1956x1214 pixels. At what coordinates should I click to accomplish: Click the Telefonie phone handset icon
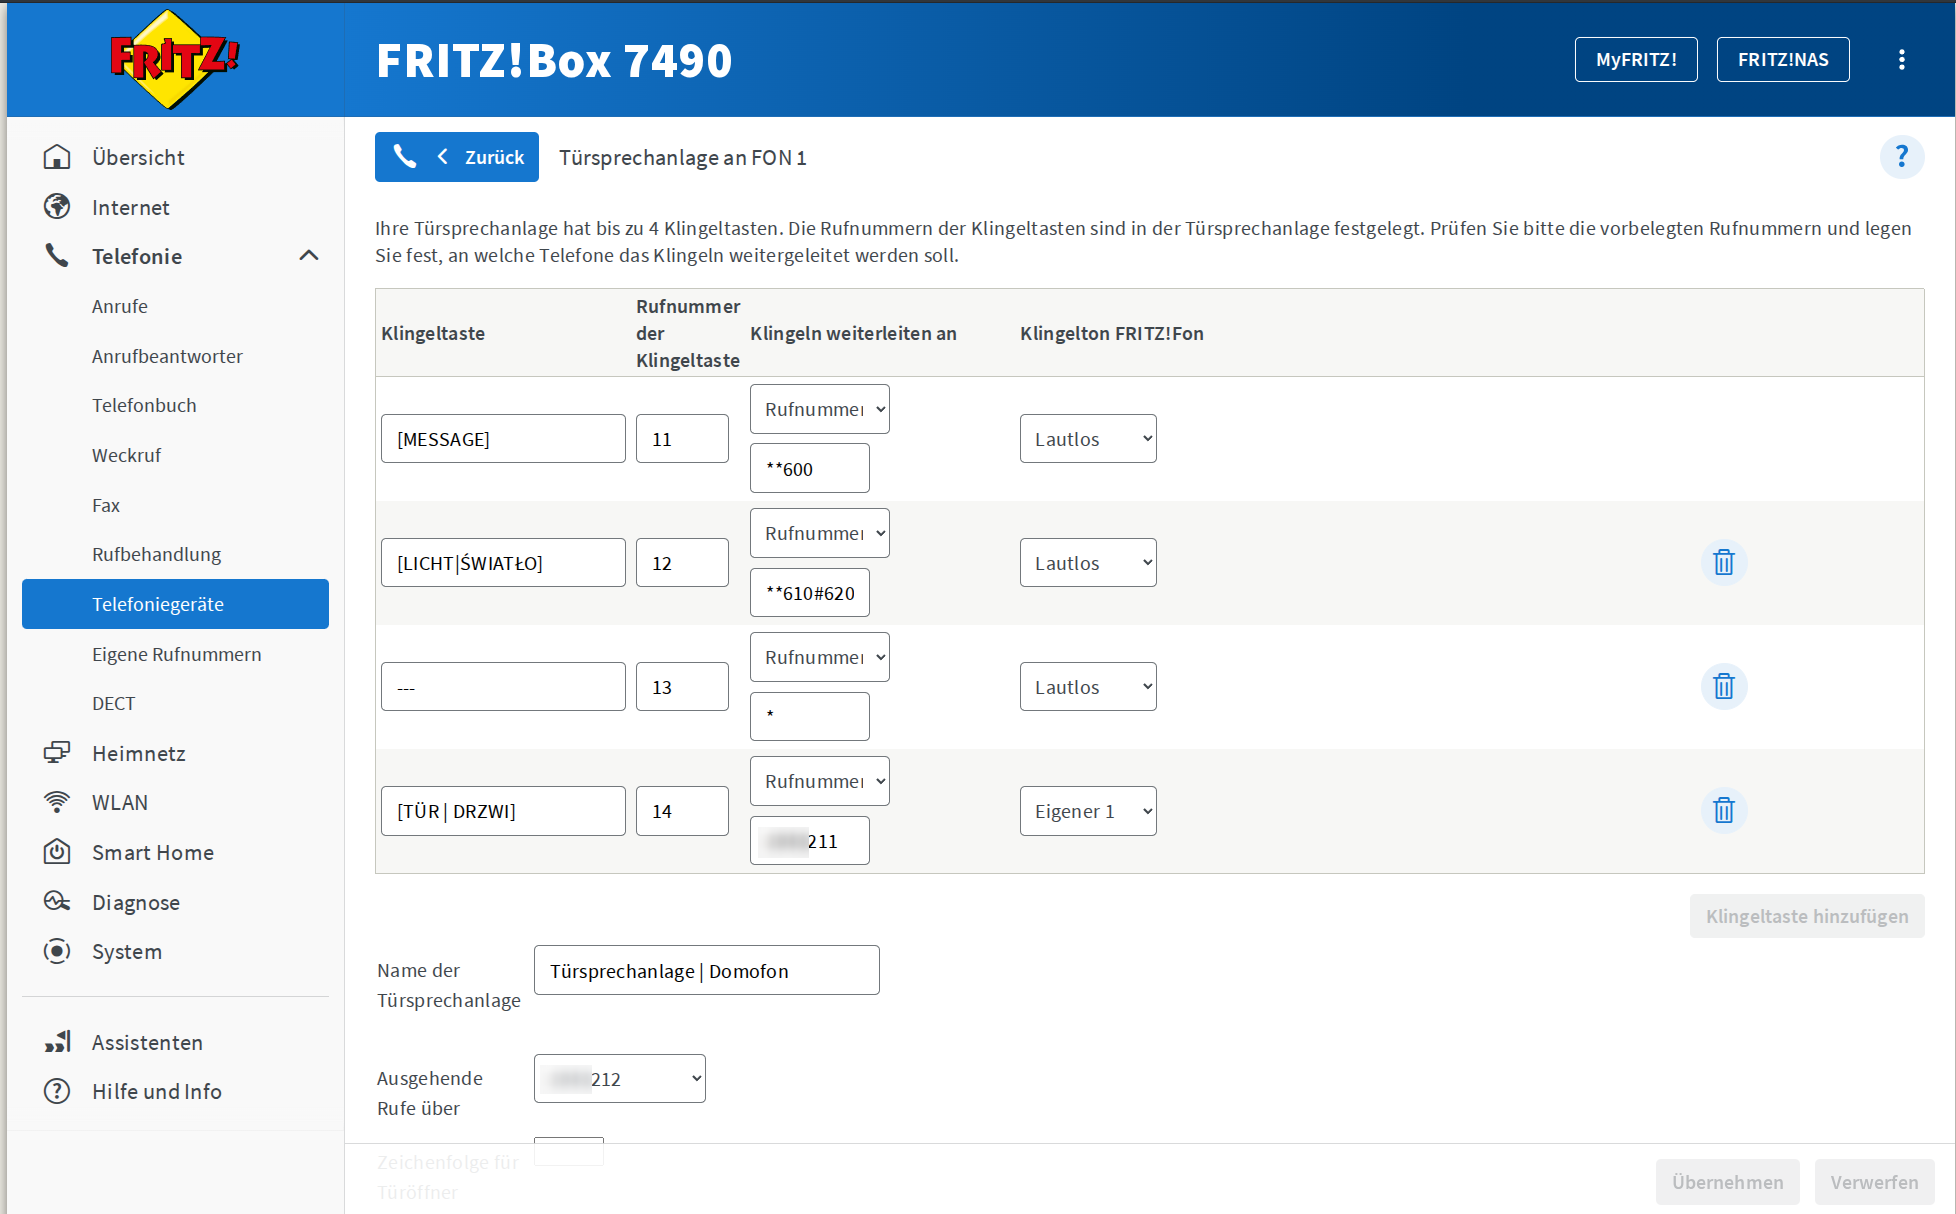[57, 256]
